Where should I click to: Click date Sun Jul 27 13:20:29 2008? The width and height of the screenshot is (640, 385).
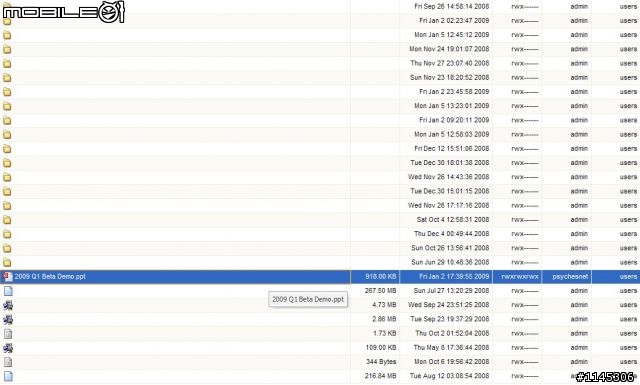tap(451, 291)
